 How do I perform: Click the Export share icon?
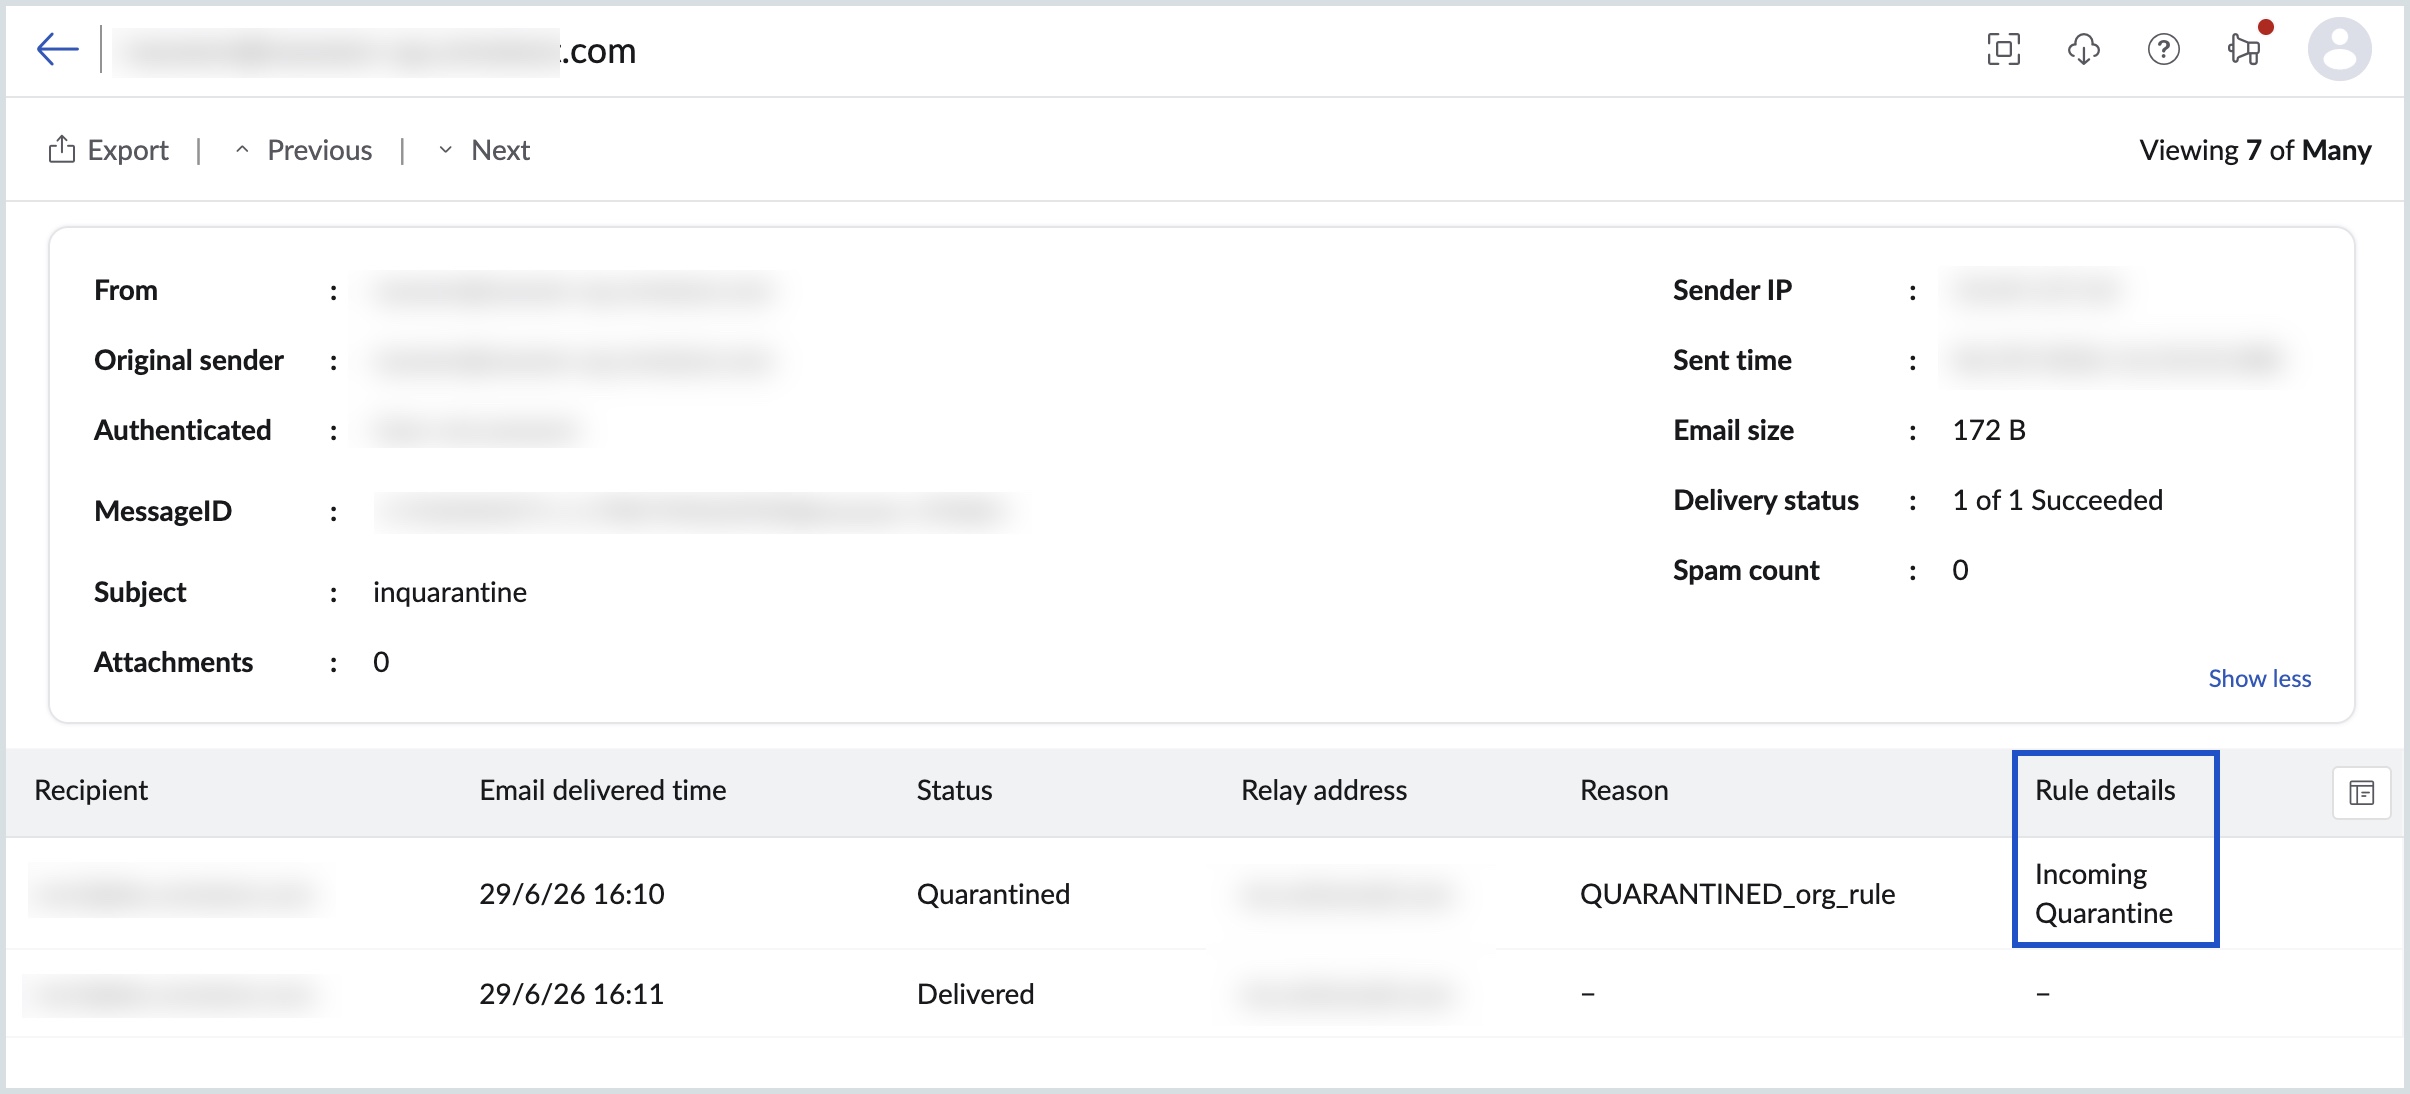(x=62, y=150)
